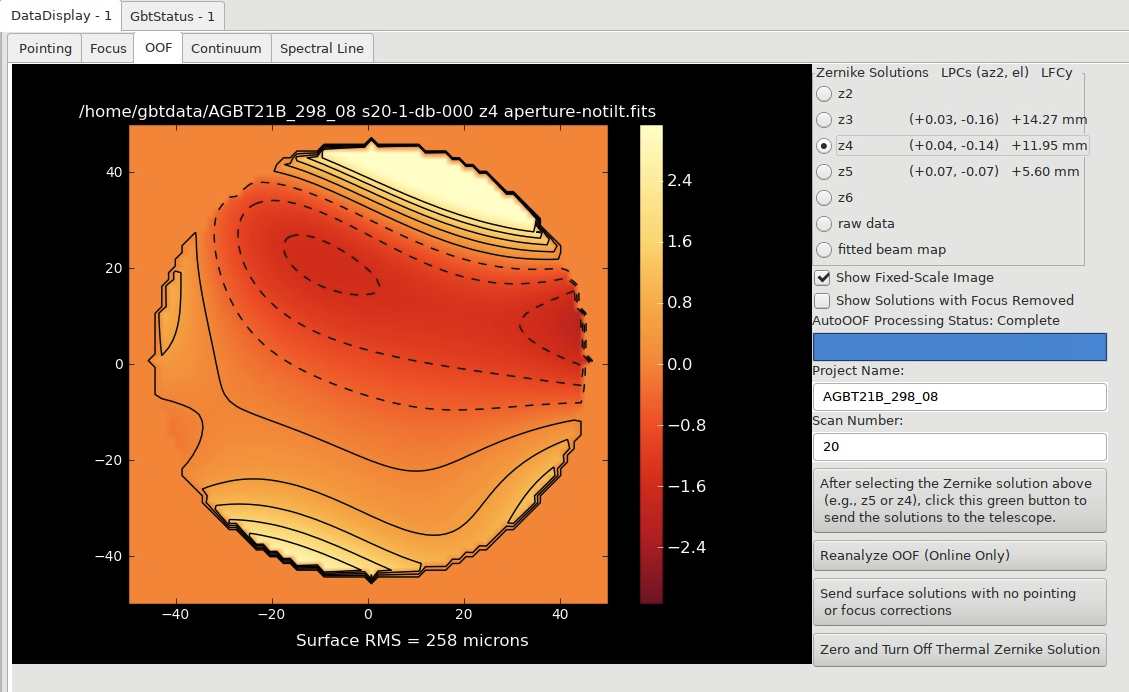Uncheck Show Fixed-Scale Image
The width and height of the screenshot is (1129, 692).
tap(822, 278)
